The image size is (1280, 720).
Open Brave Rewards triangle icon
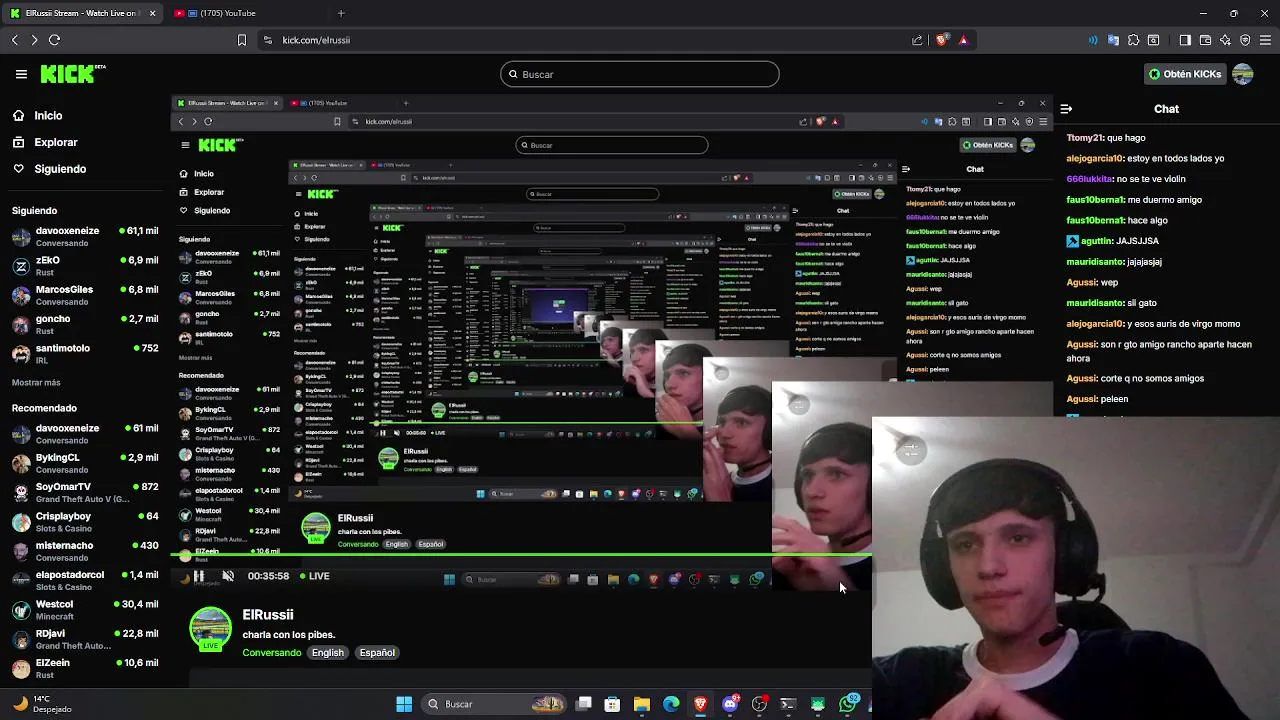coord(963,40)
